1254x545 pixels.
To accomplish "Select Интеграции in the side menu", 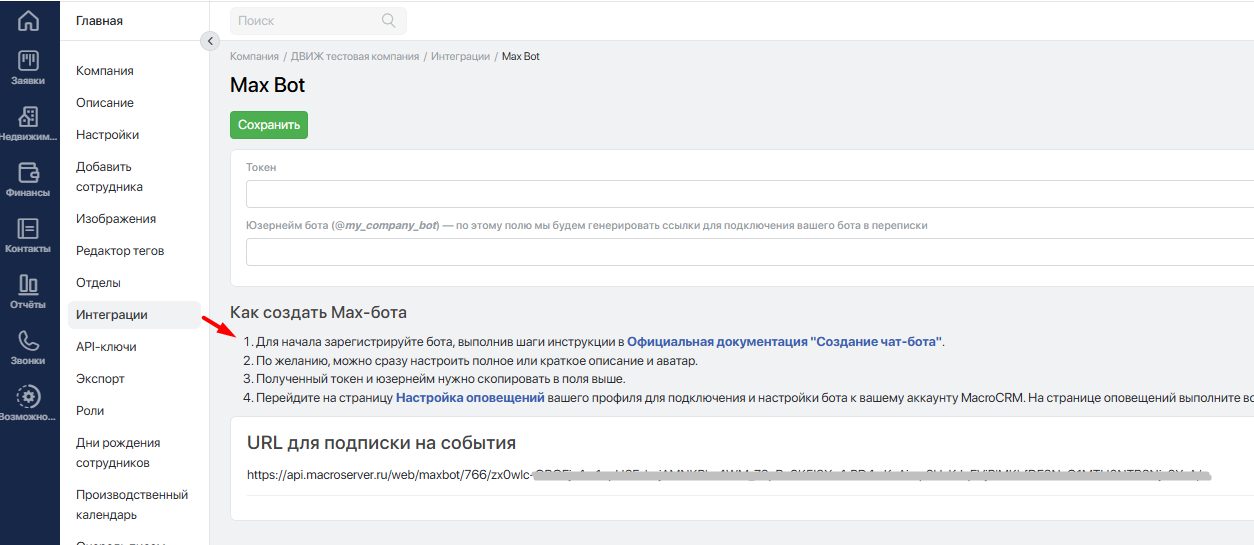I will (x=112, y=315).
